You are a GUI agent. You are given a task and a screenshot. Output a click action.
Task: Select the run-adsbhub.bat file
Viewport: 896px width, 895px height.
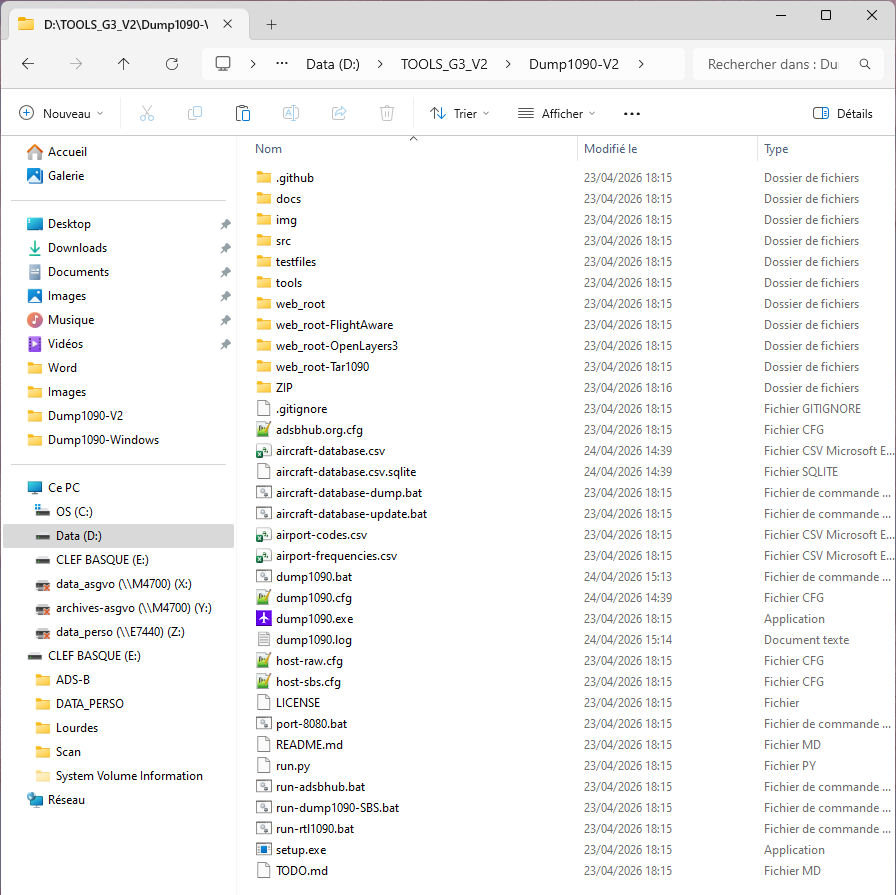pyautogui.click(x=320, y=786)
